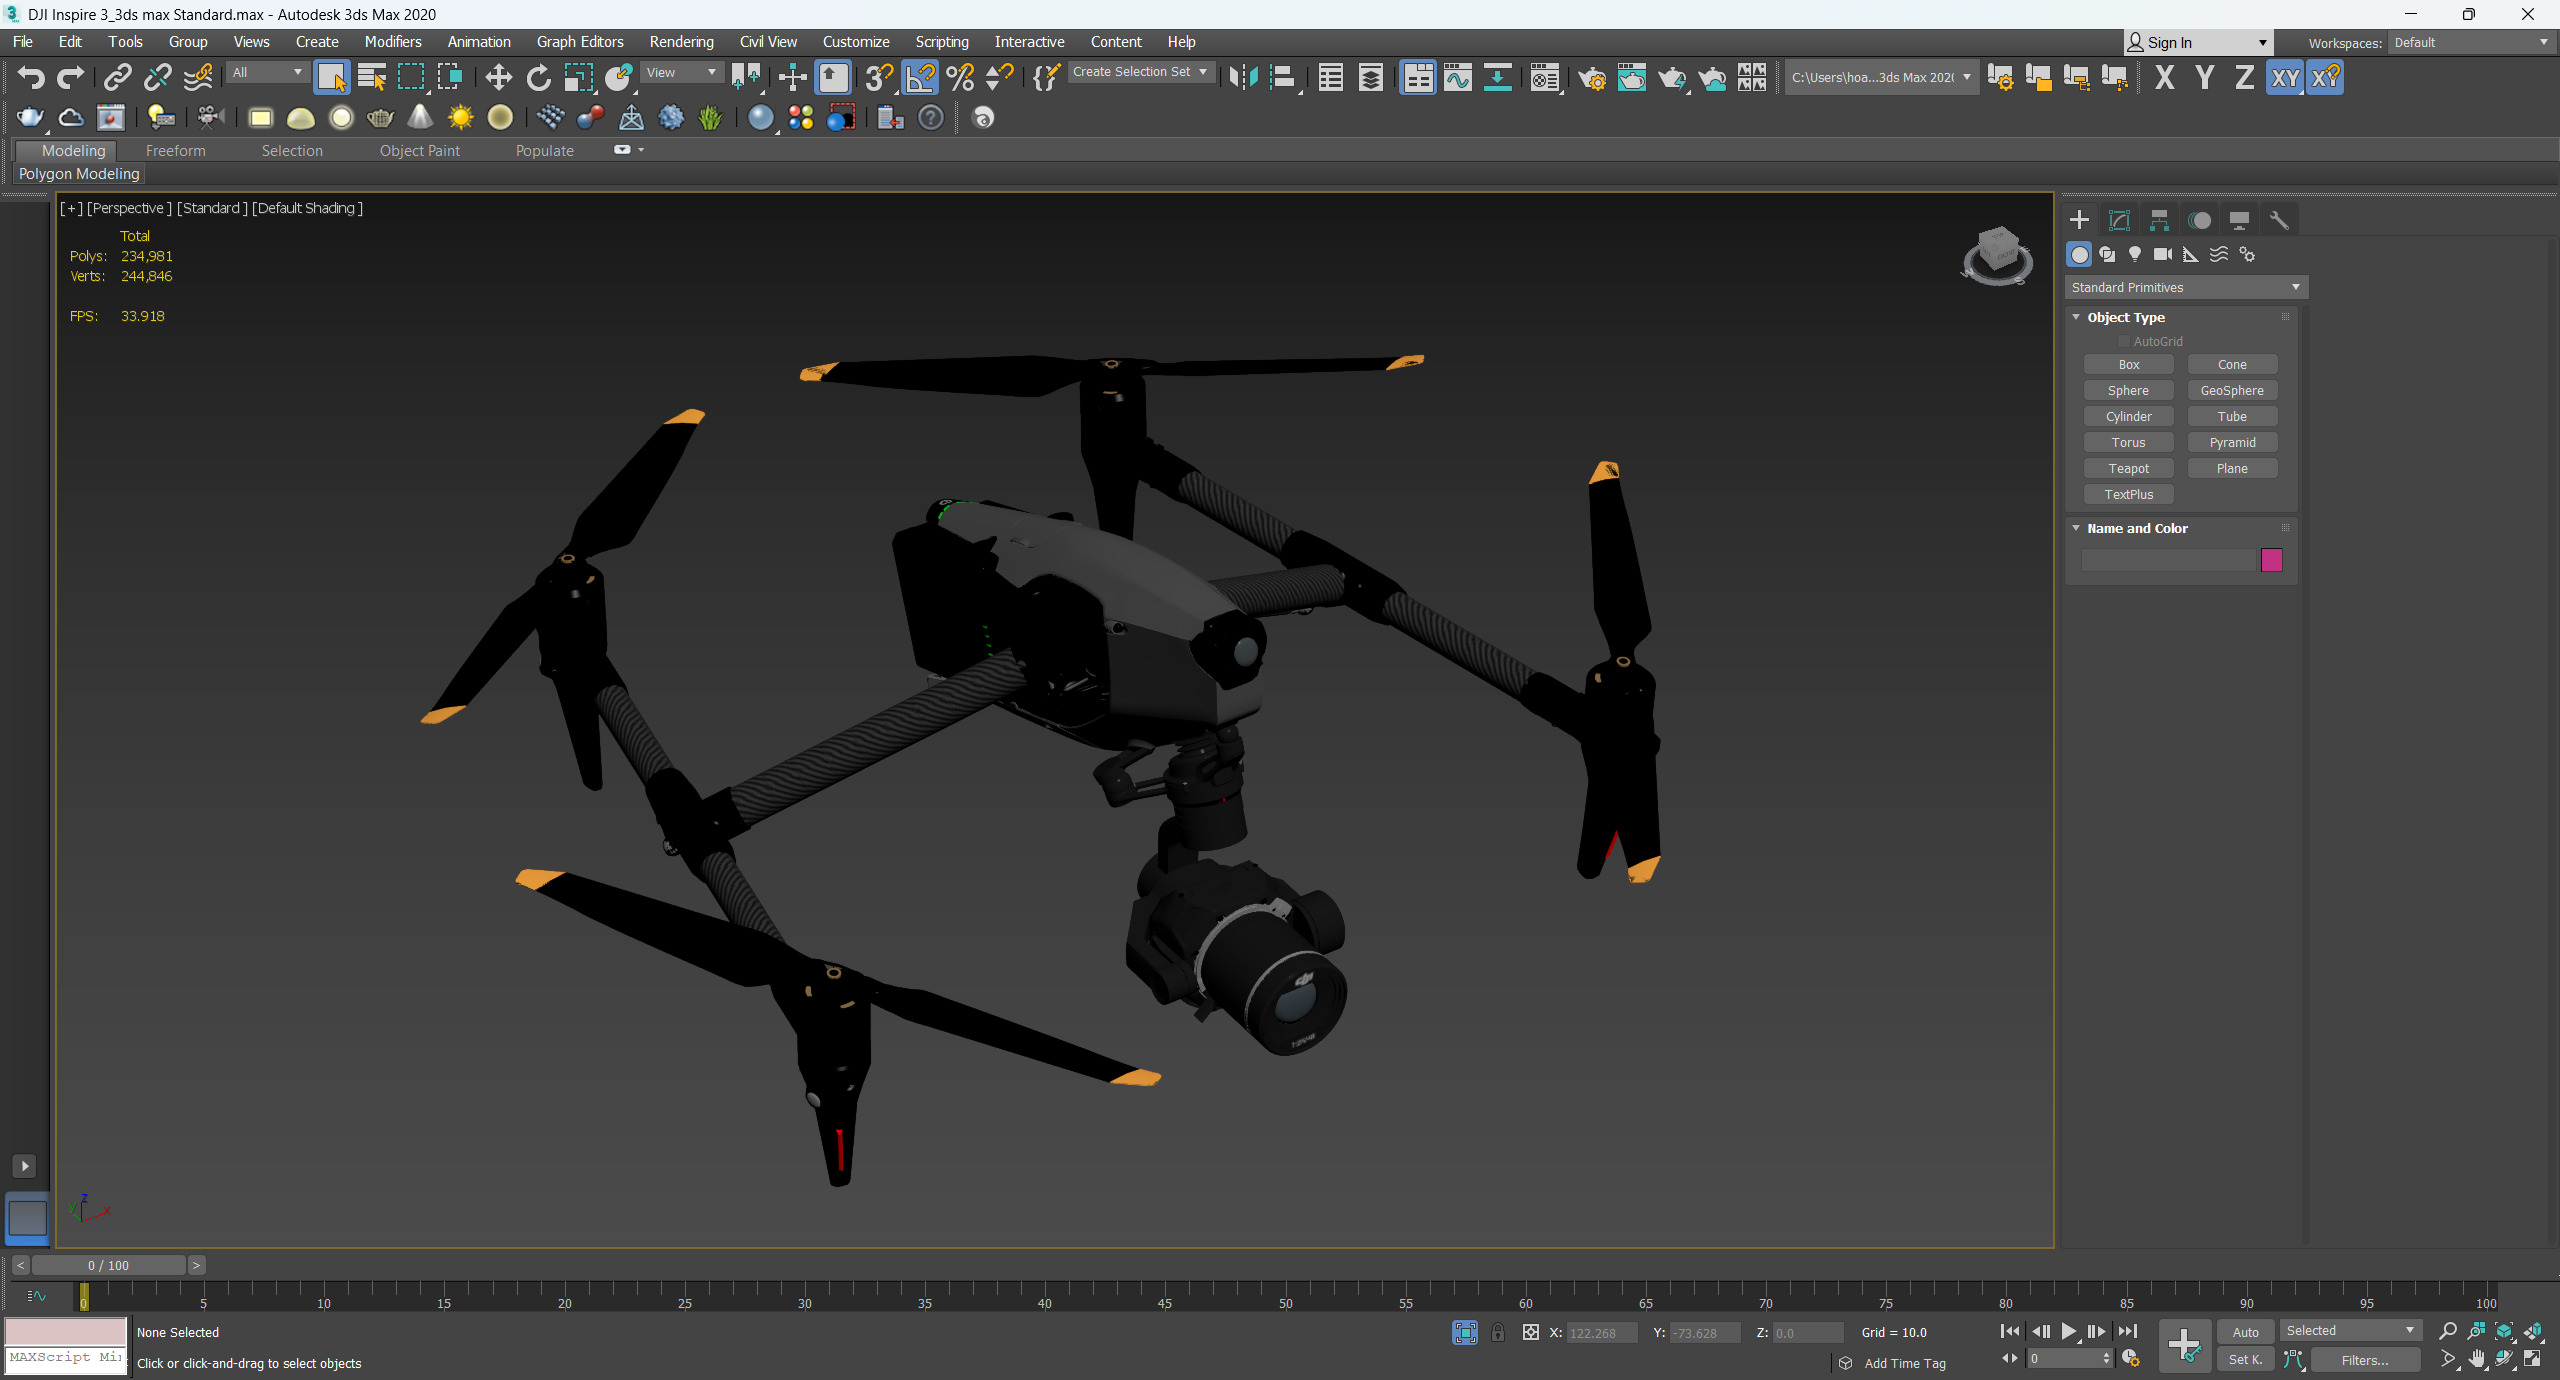Open the selection filter All dropdown
This screenshot has height=1380, width=2560.
pyautogui.click(x=266, y=72)
